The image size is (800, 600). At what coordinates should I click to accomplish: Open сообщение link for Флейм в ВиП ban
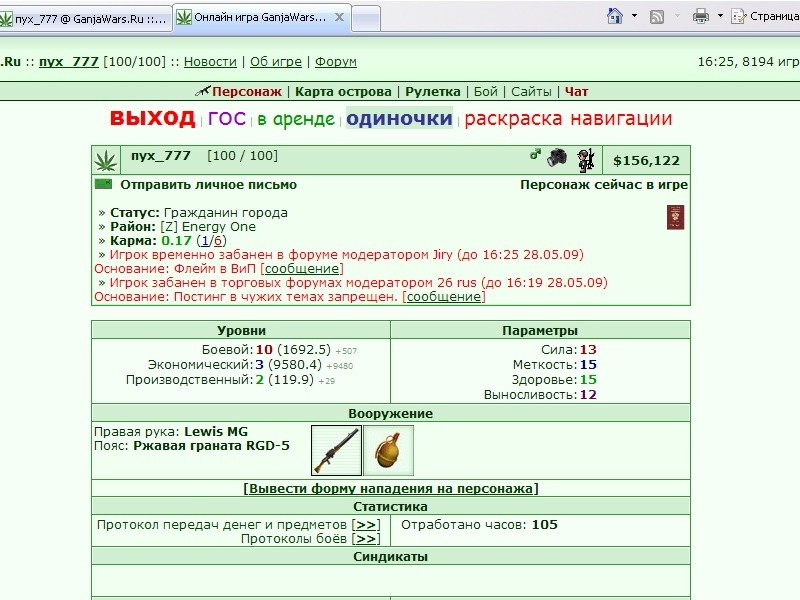(x=302, y=269)
